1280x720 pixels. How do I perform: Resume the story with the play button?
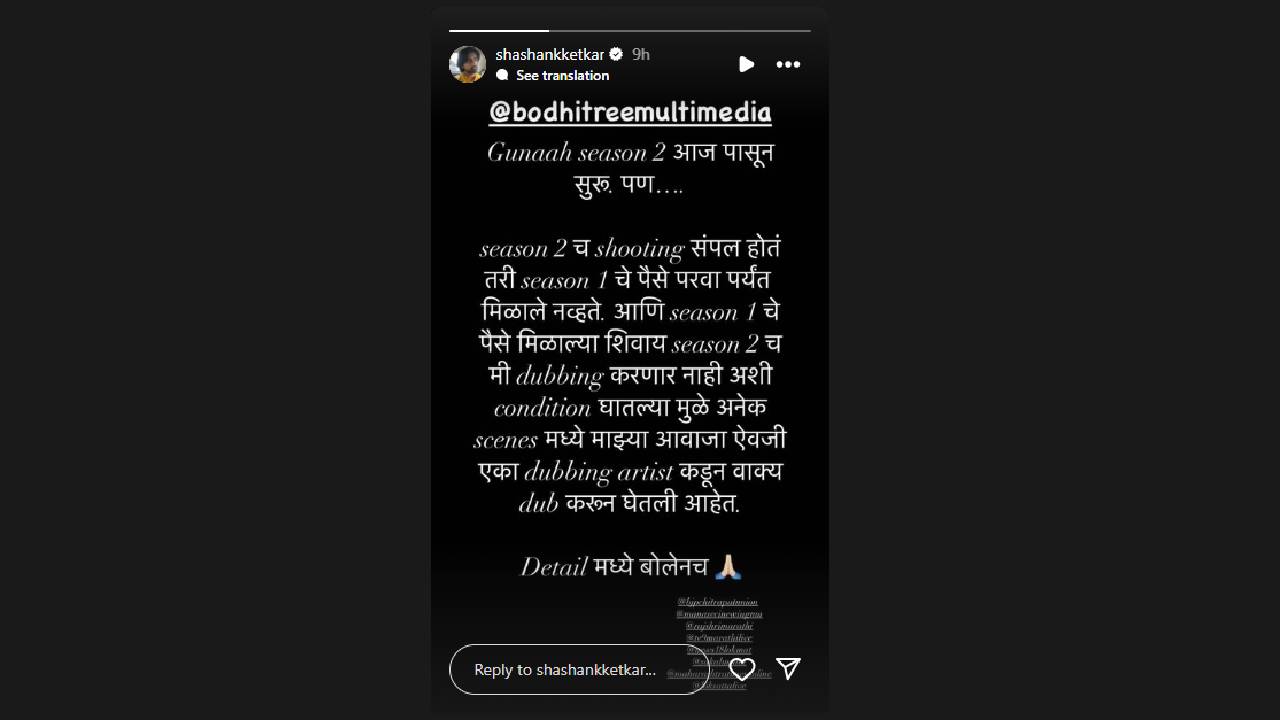click(x=746, y=64)
